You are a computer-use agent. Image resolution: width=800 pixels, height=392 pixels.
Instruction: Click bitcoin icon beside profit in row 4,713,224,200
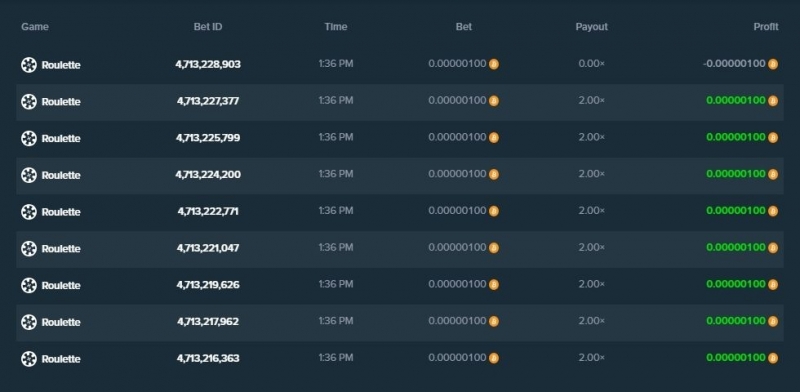point(773,175)
